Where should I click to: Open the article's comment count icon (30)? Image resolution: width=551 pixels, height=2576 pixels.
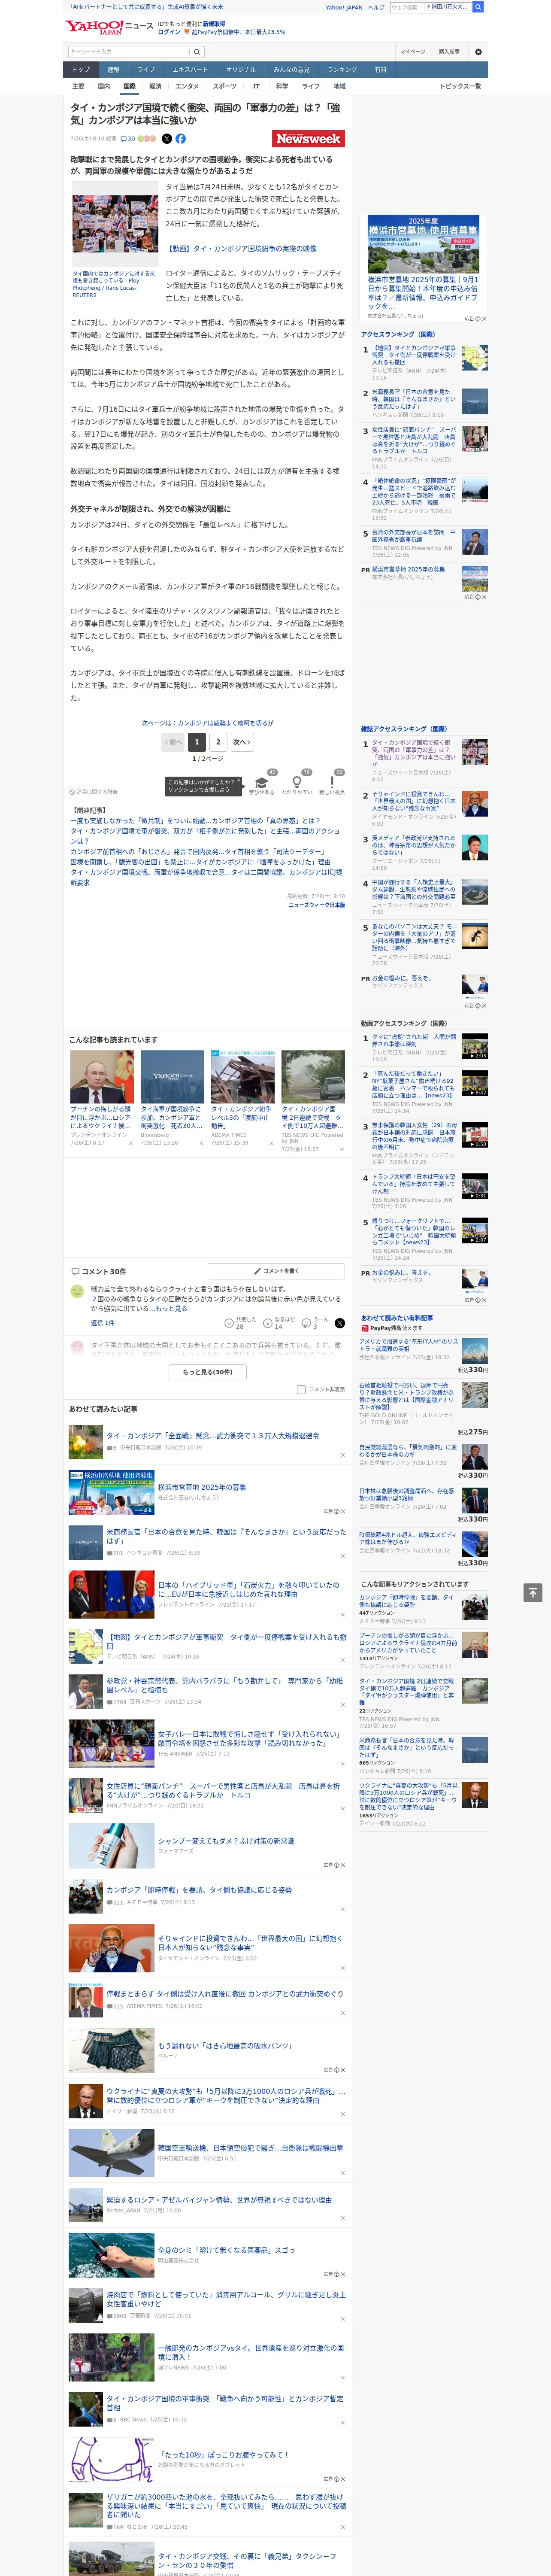(x=127, y=139)
